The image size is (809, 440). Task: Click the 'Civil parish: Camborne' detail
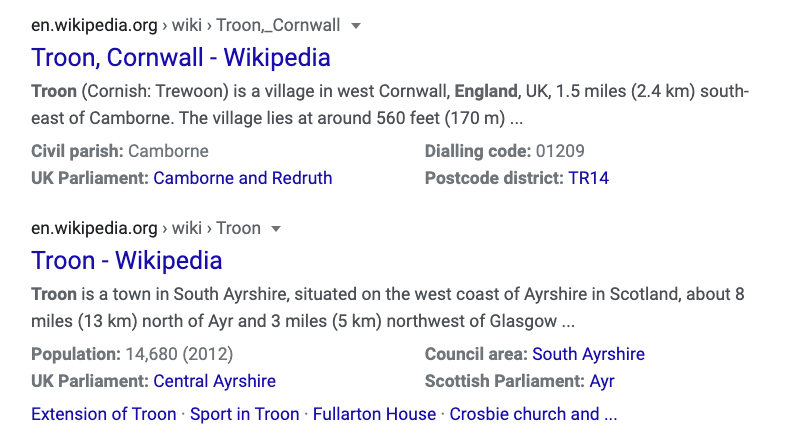point(120,152)
